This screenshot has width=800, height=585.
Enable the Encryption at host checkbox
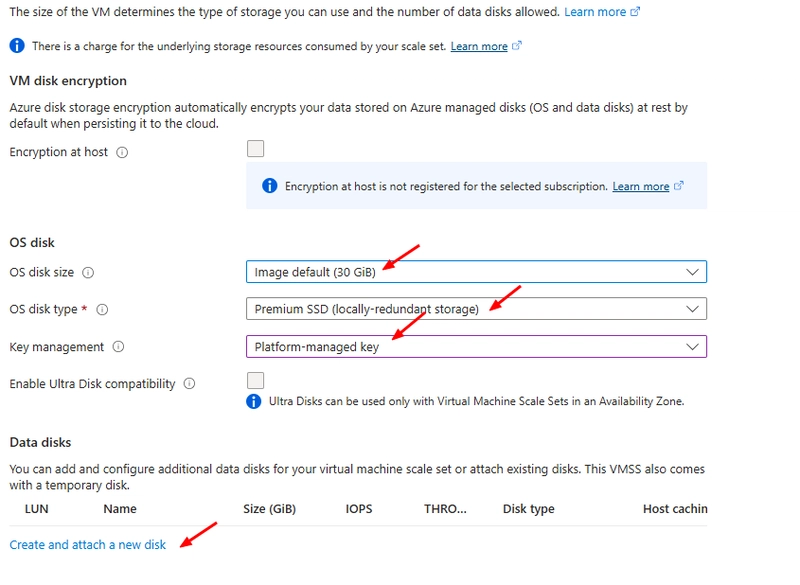[x=256, y=149]
